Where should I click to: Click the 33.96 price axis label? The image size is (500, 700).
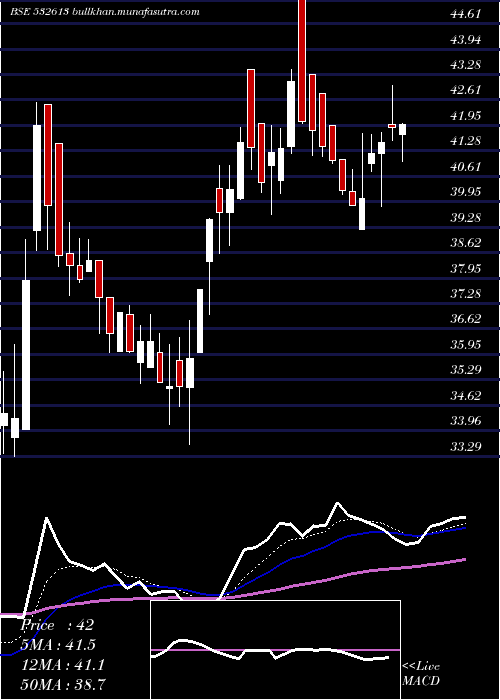click(x=466, y=421)
